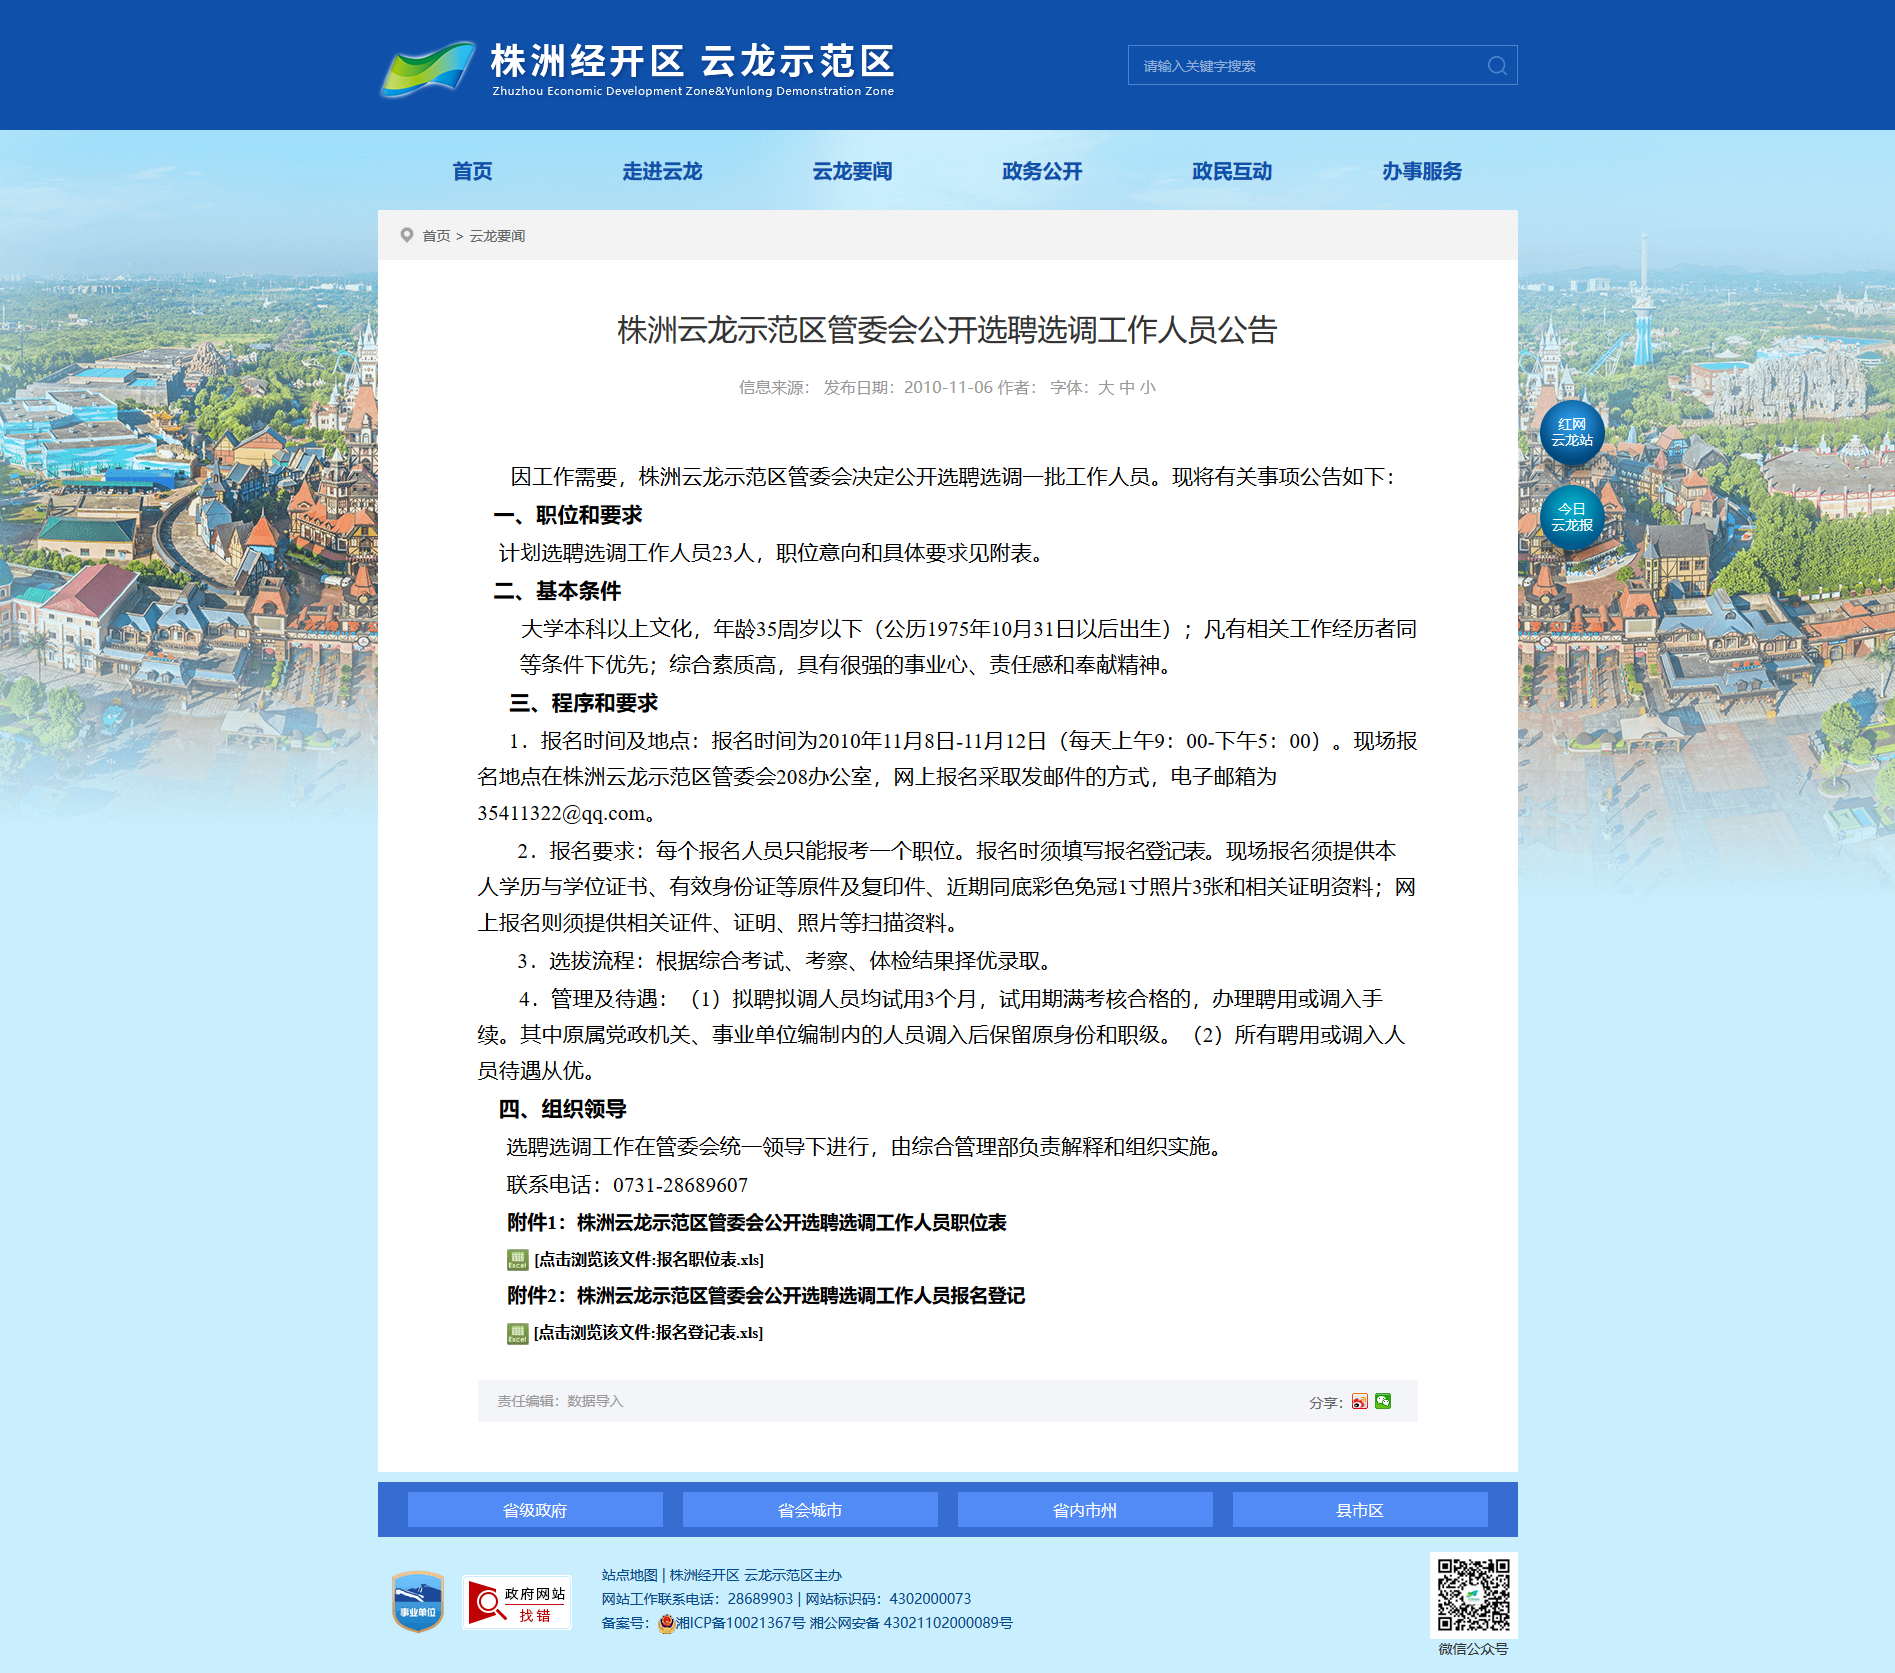
Task: Open the 站点地图 footer link
Action: click(629, 1575)
